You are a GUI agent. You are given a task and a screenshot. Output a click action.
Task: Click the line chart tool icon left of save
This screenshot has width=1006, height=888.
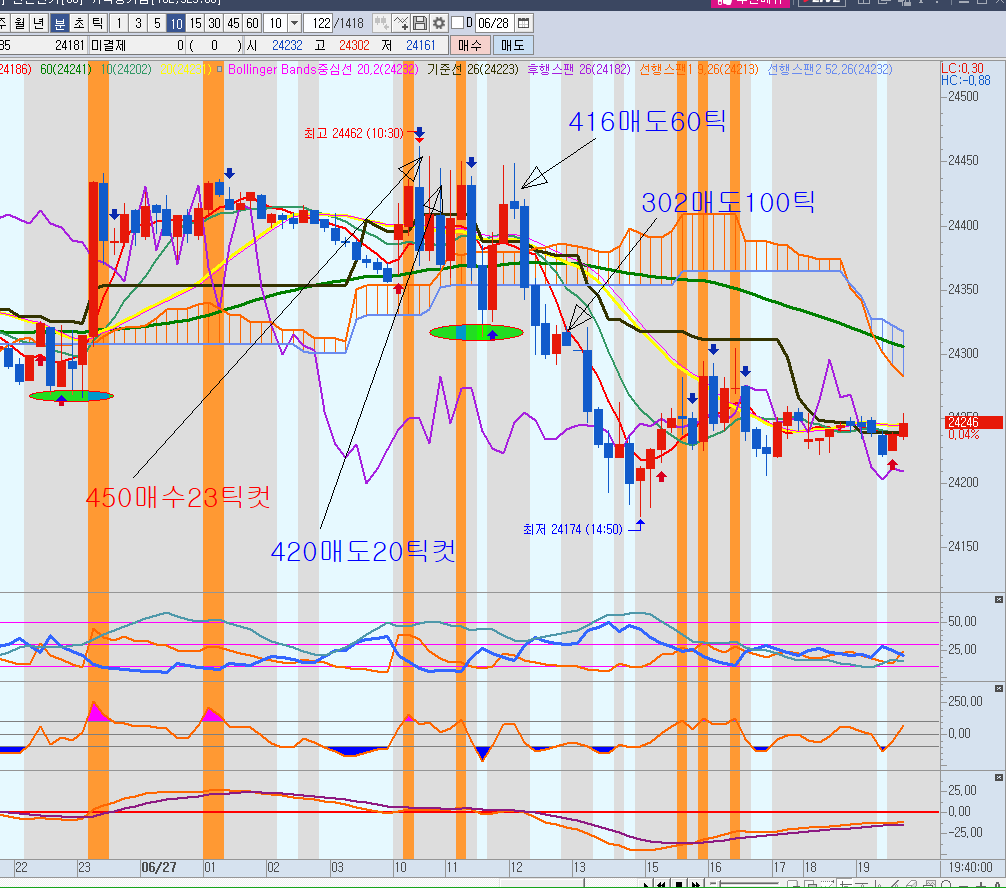(x=401, y=23)
